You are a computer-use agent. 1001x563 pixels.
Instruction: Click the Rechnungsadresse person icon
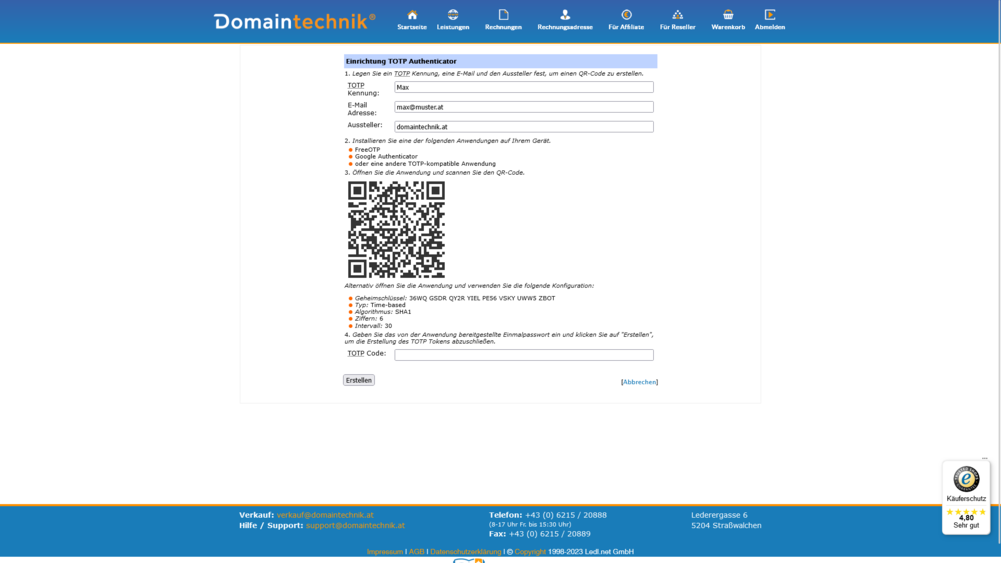[565, 15]
